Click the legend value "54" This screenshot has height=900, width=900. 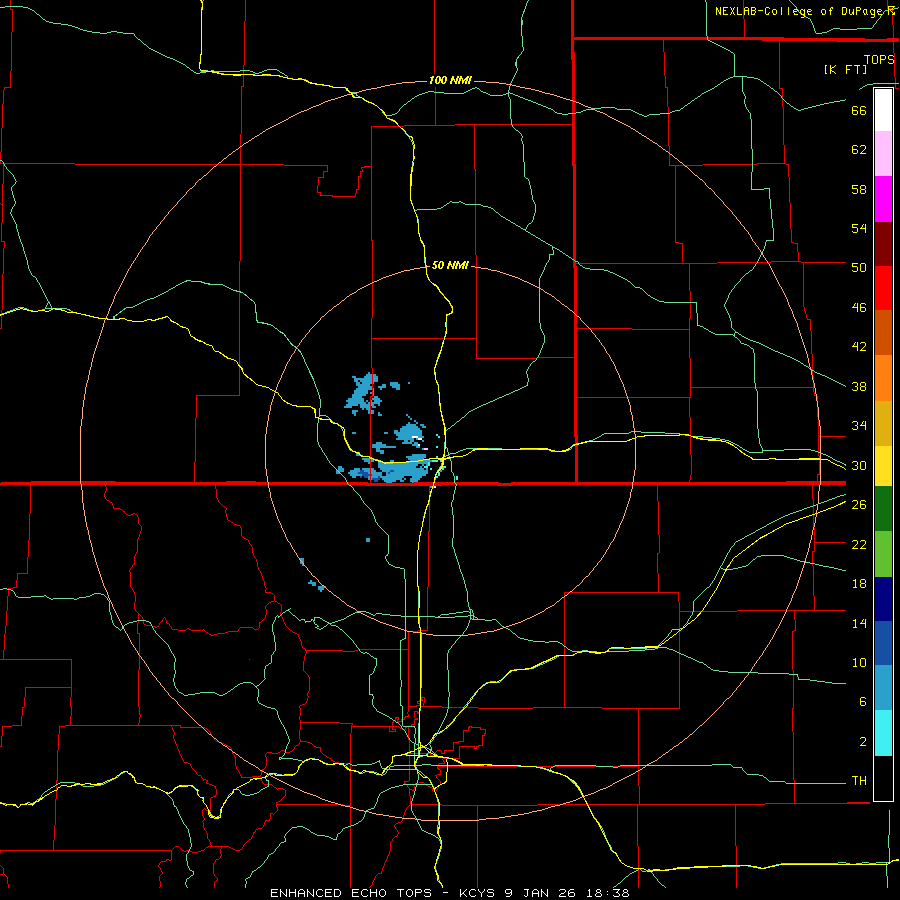click(859, 228)
